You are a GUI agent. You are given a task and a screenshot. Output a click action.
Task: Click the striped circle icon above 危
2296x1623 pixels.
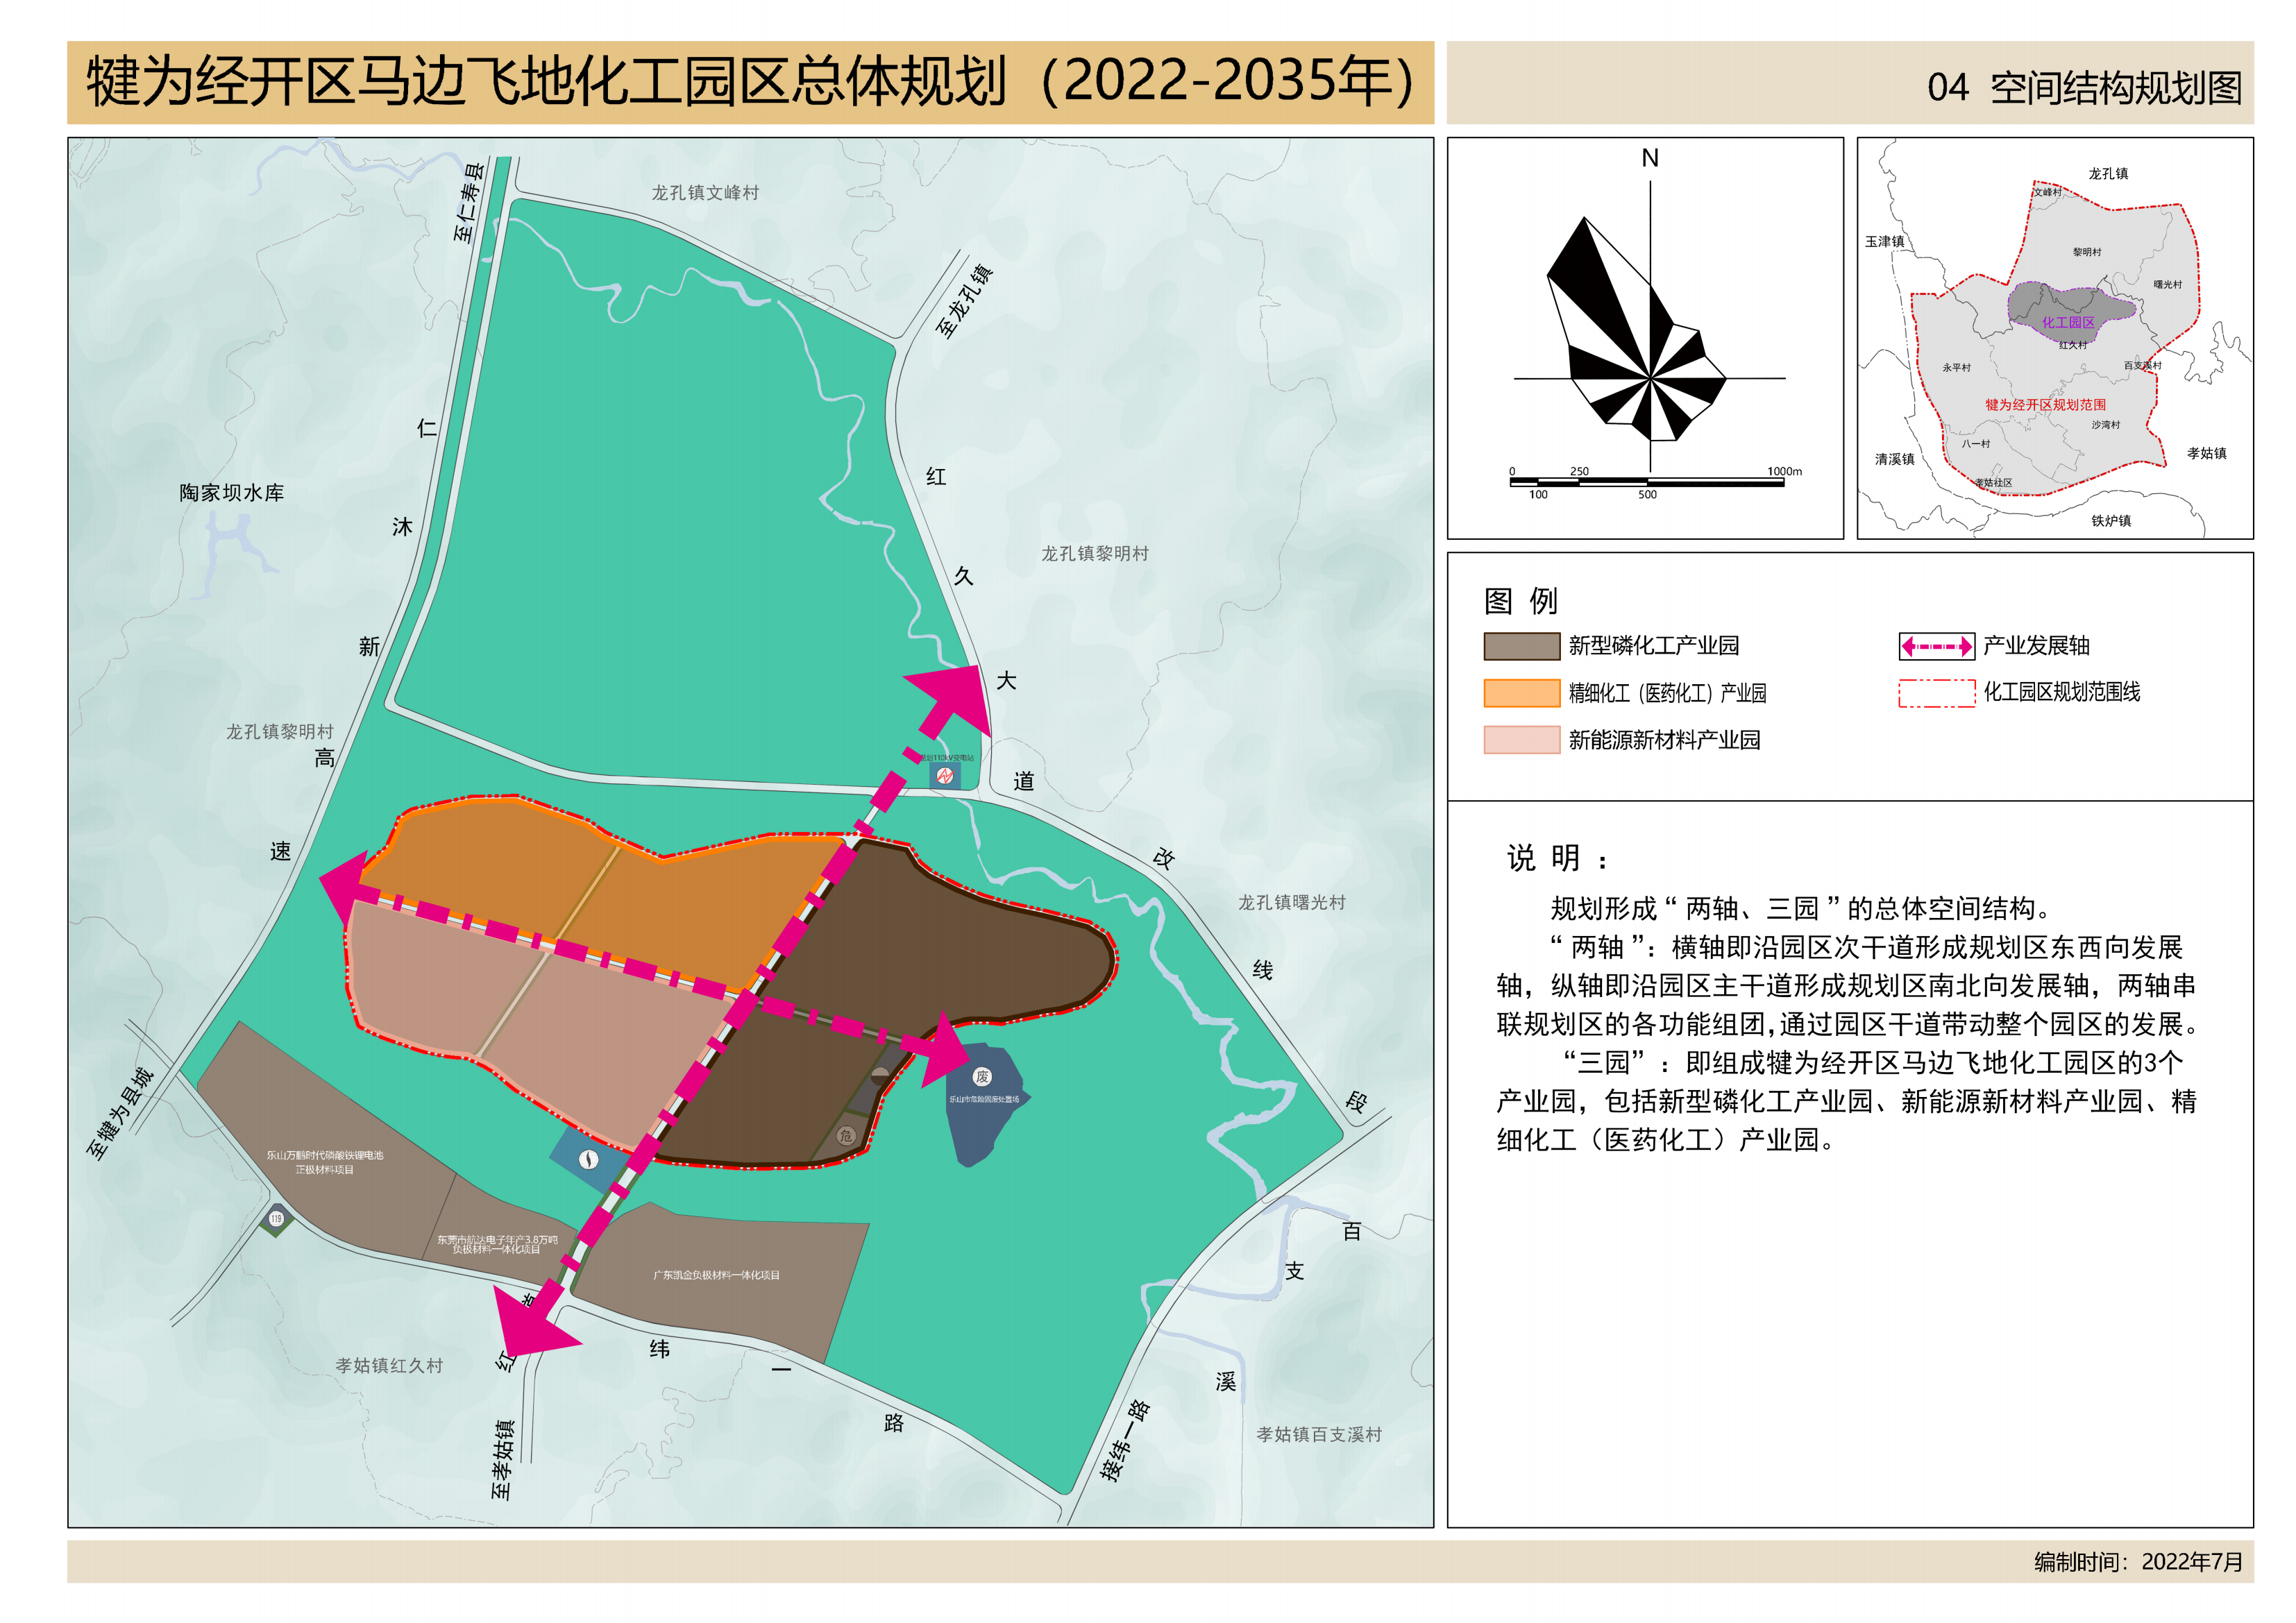pyautogui.click(x=880, y=1076)
